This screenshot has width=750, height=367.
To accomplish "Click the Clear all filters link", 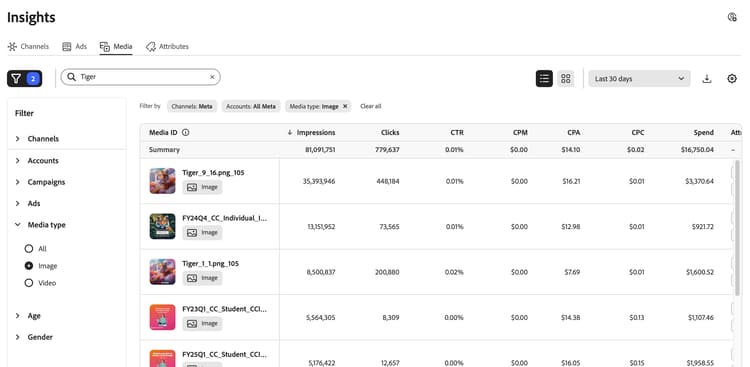I will pos(371,106).
